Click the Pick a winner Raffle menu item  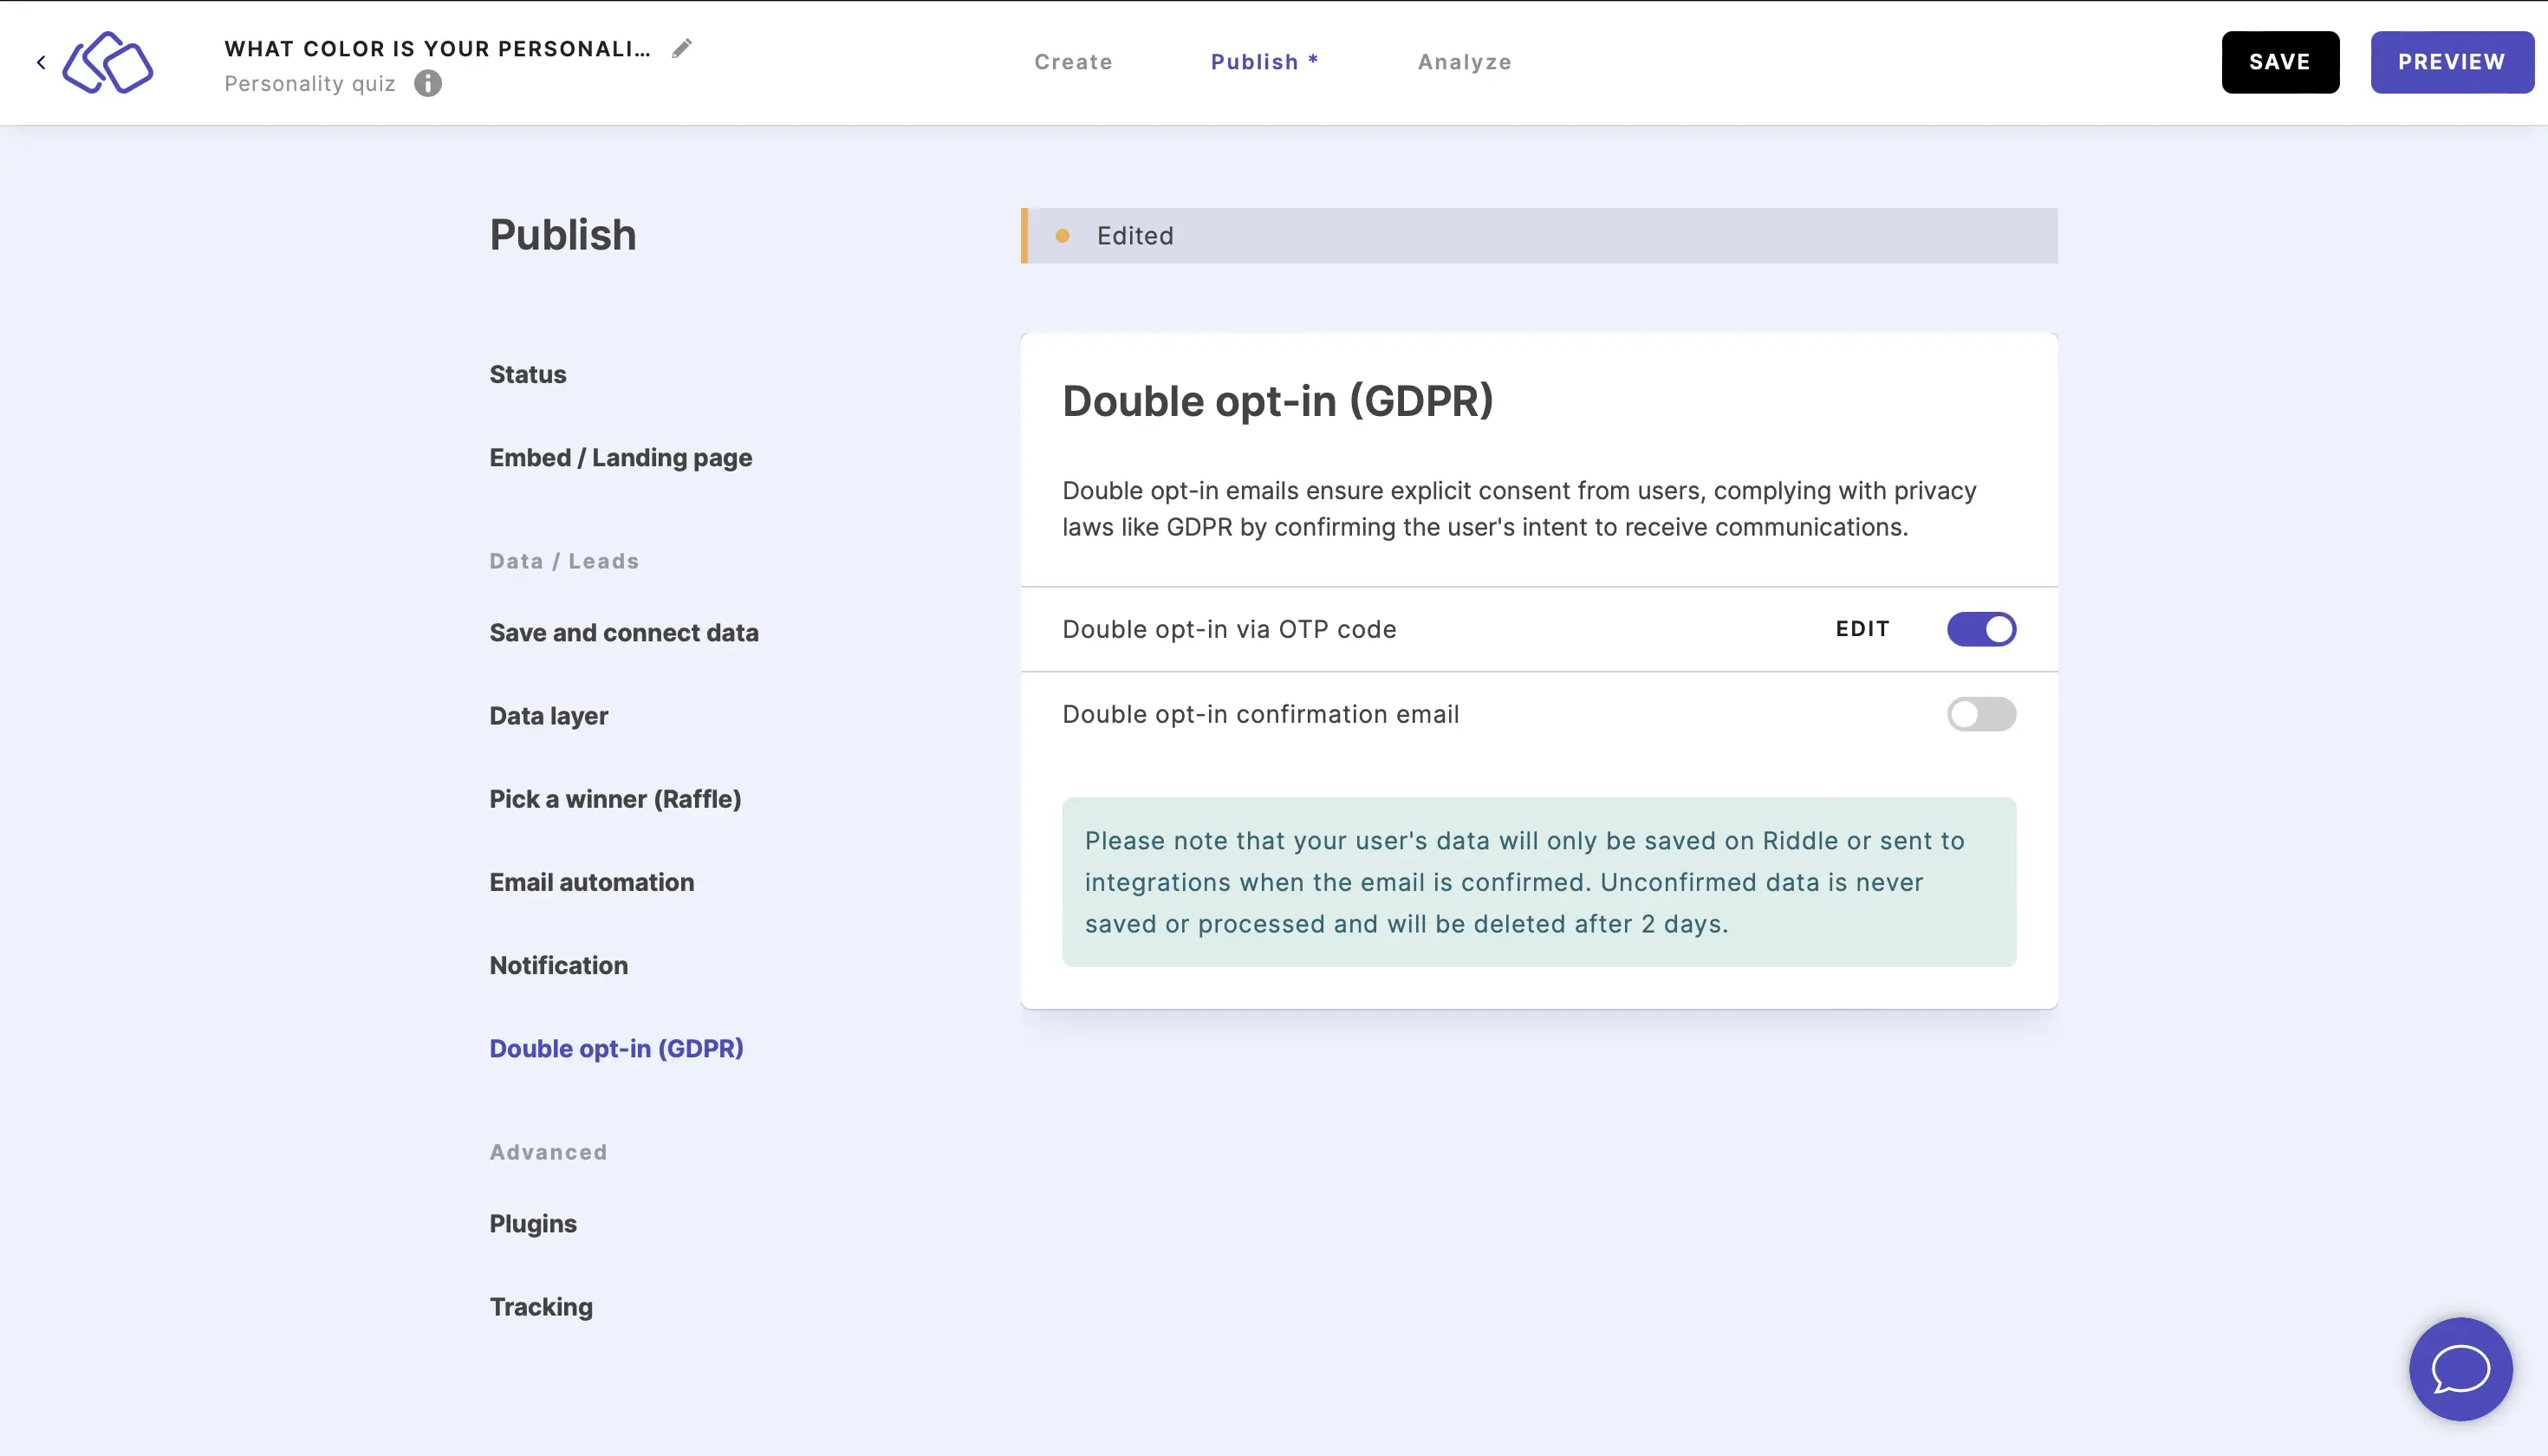616,798
